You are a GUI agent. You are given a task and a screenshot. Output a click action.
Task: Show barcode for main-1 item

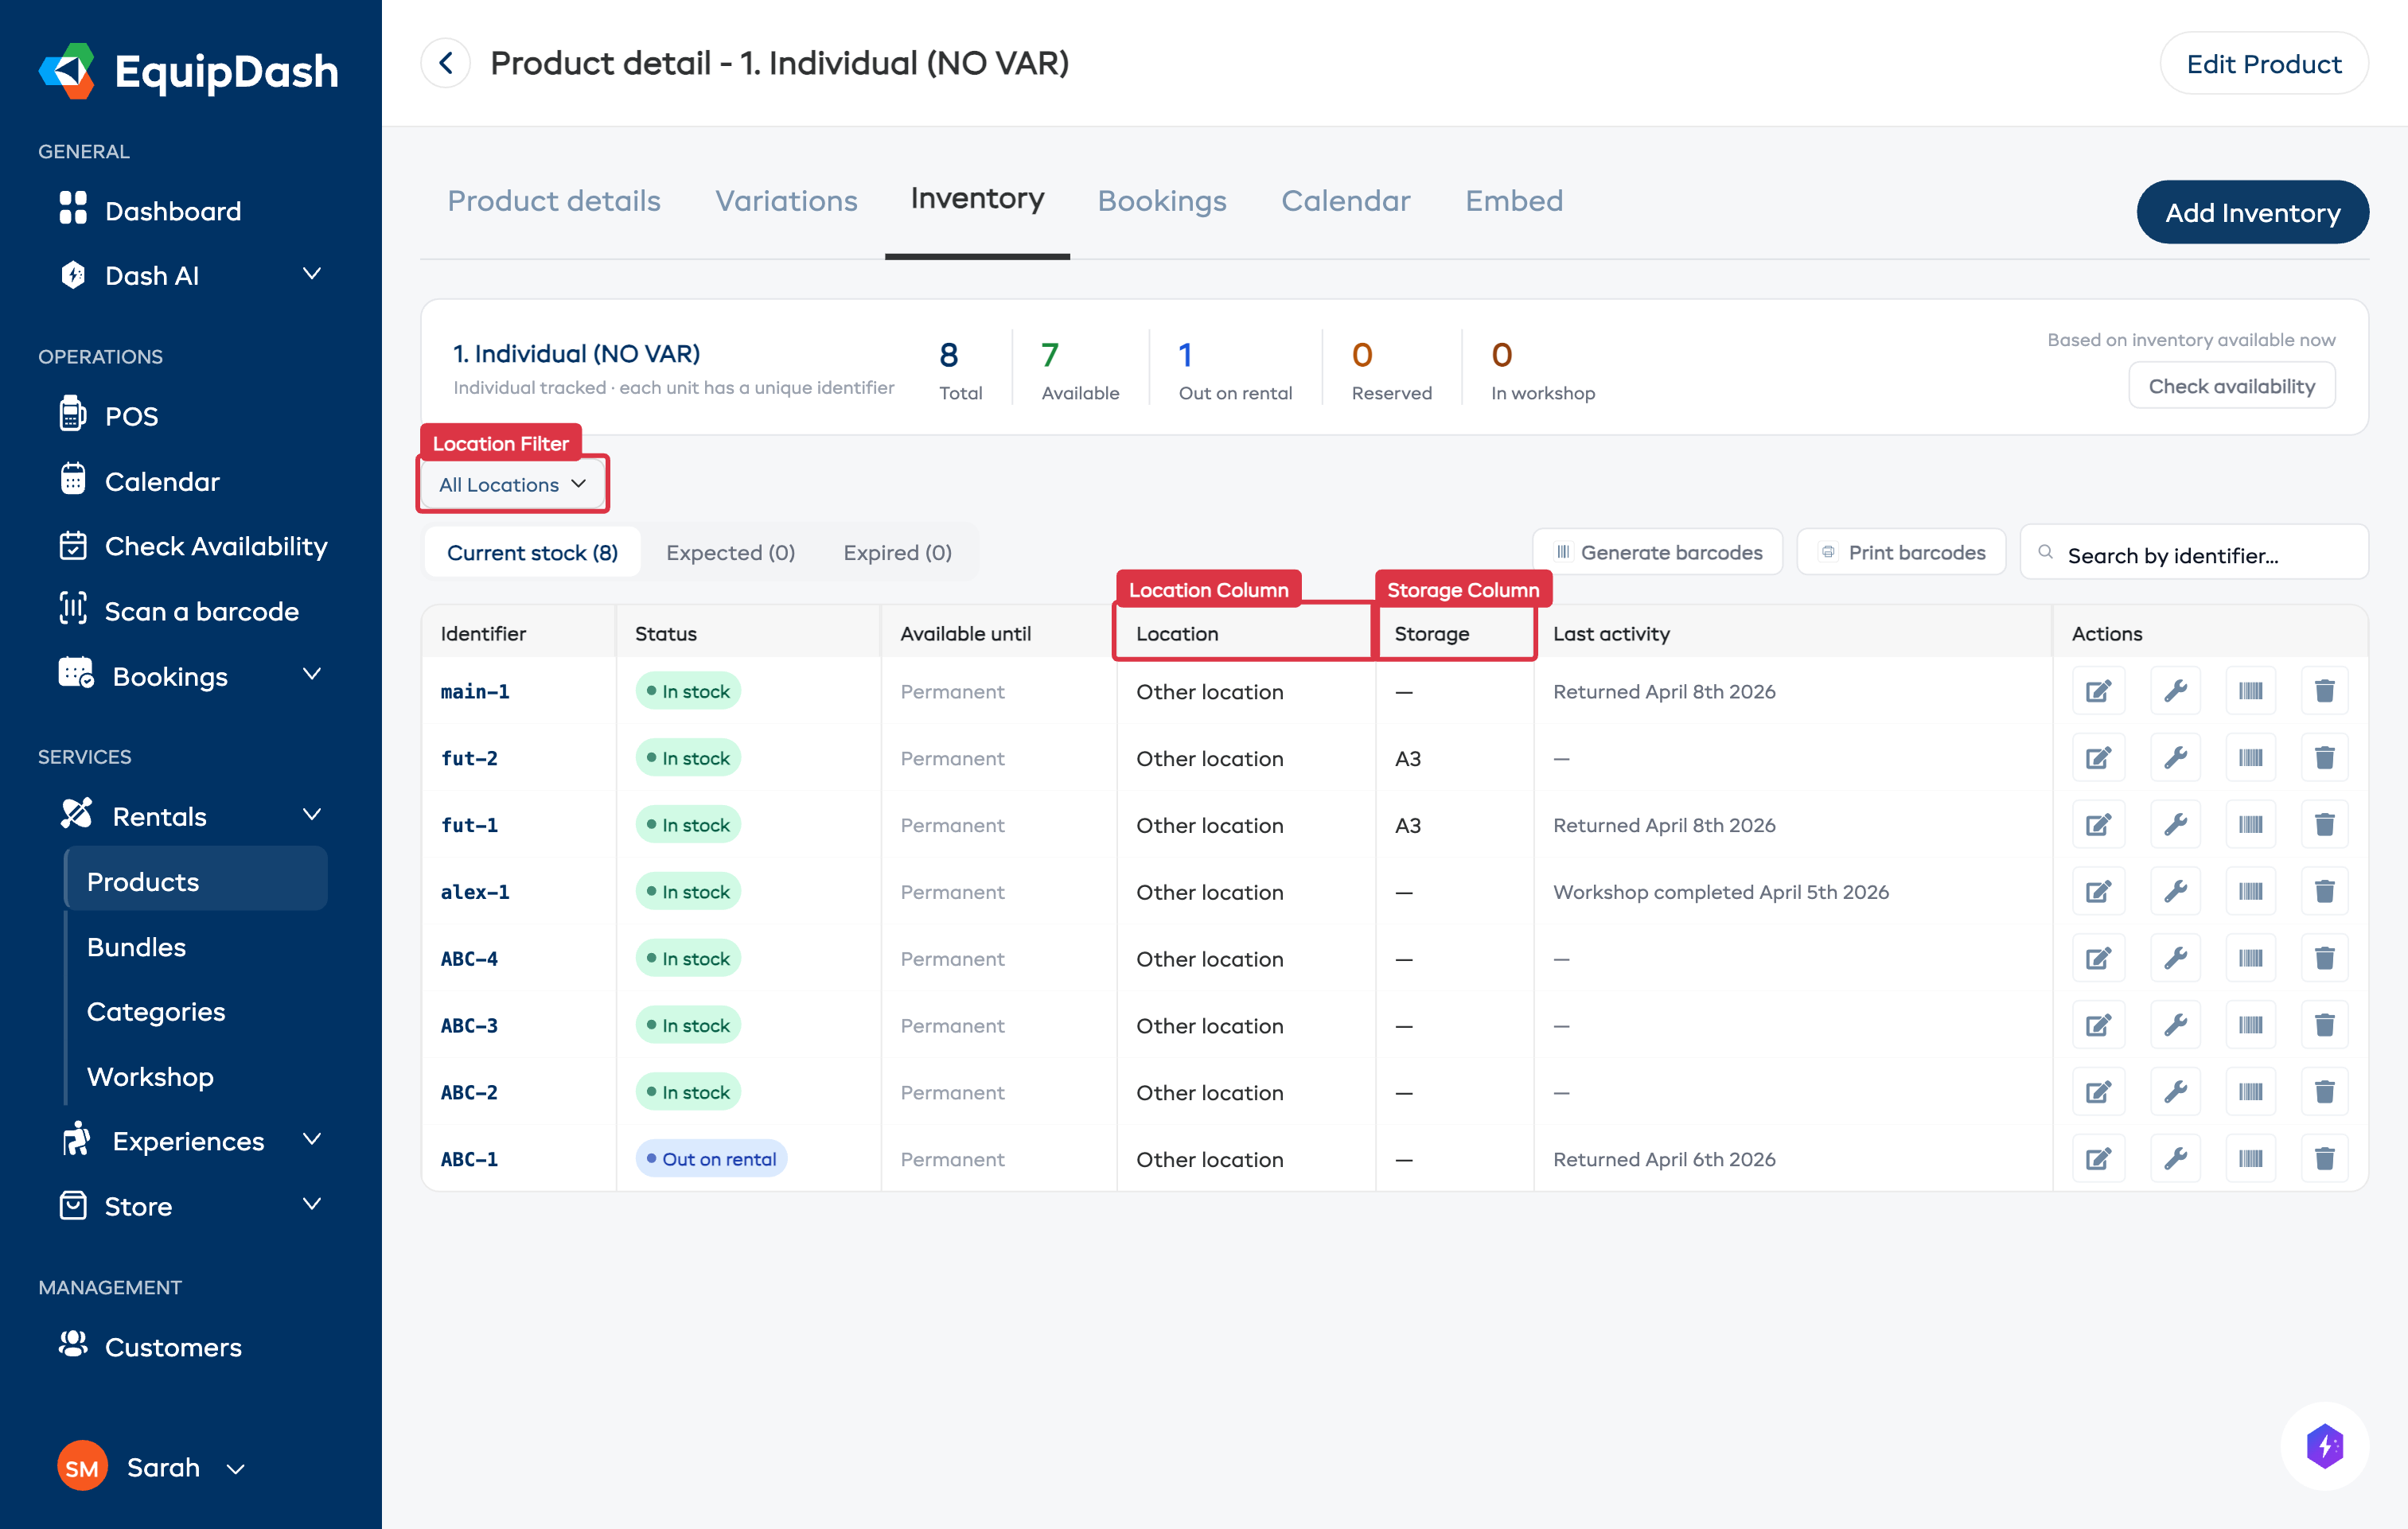(2250, 691)
